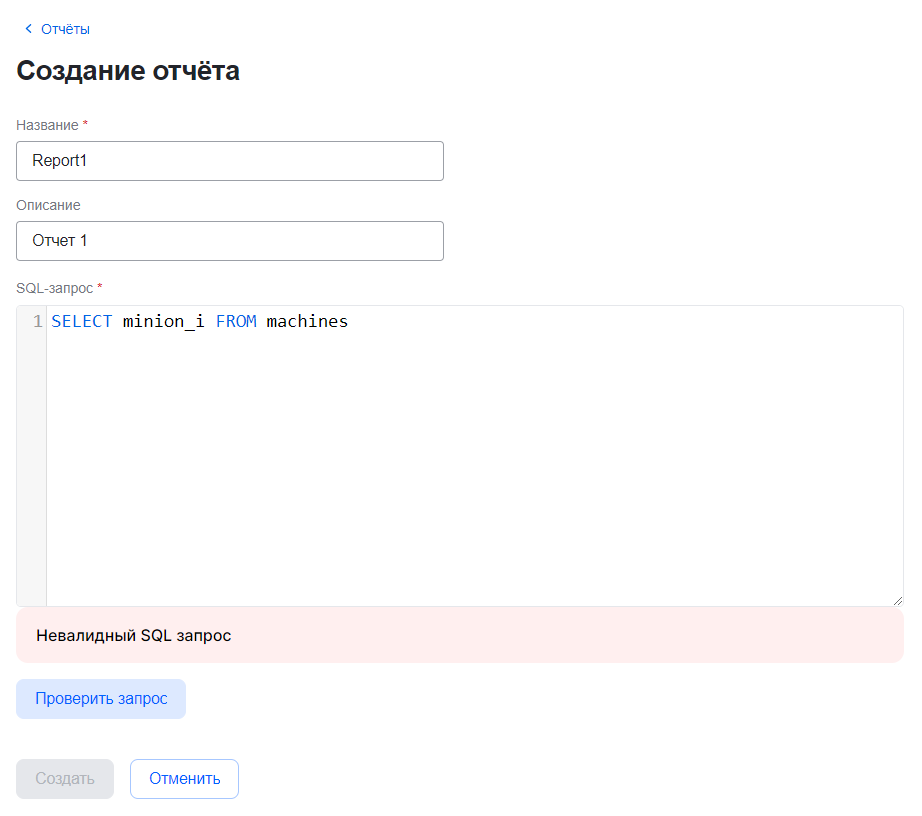Cancel report creation with Отменить
Viewport: 922px width, 816px height.
point(184,779)
